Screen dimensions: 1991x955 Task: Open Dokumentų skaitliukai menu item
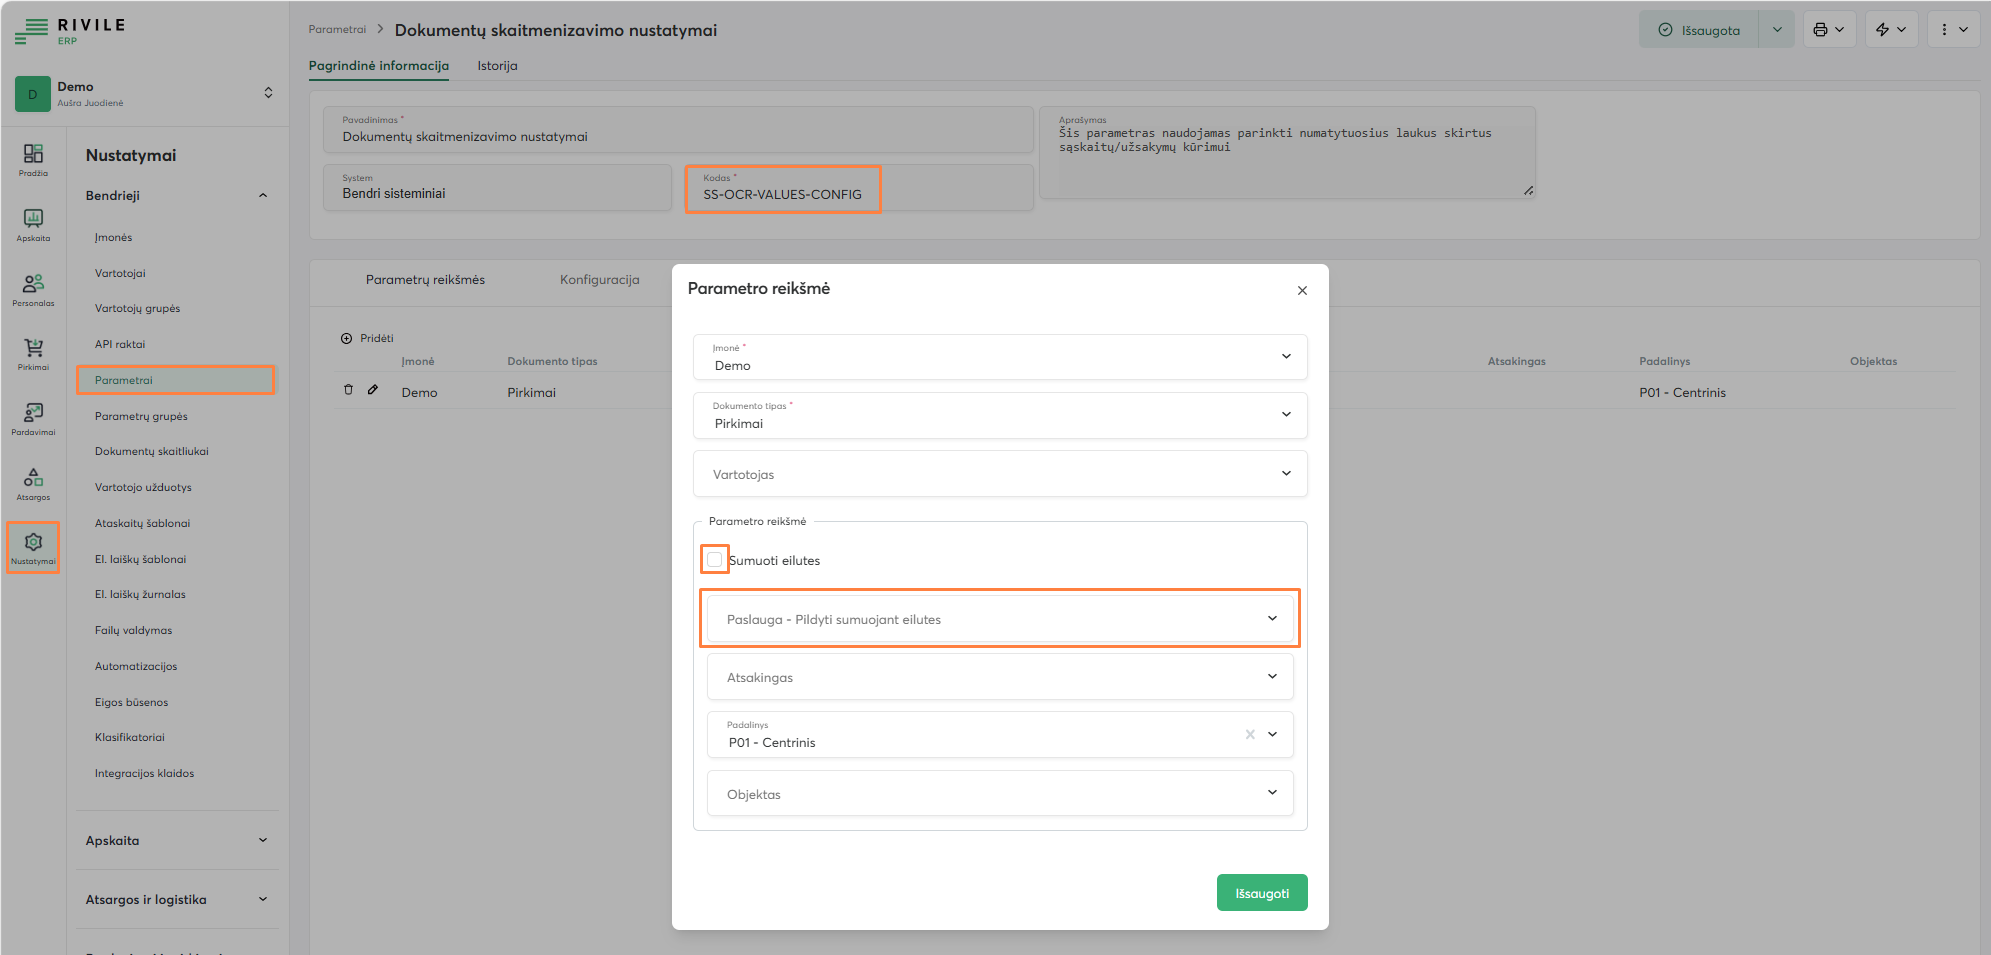(x=152, y=452)
